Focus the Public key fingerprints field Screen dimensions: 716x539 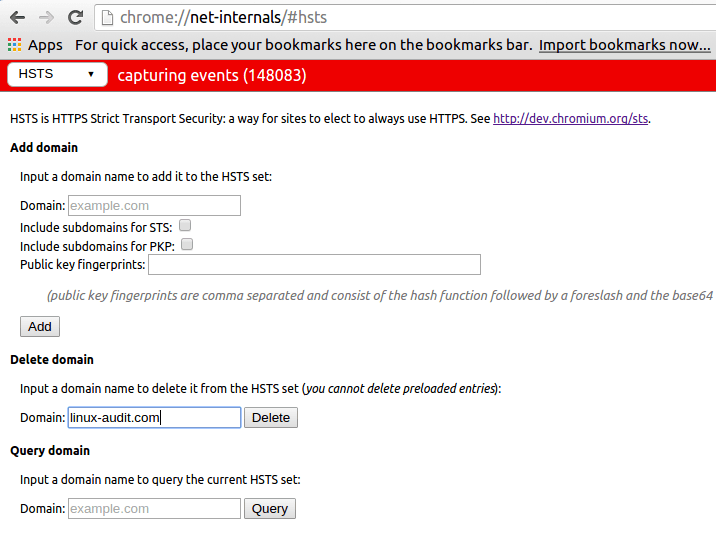tap(314, 264)
